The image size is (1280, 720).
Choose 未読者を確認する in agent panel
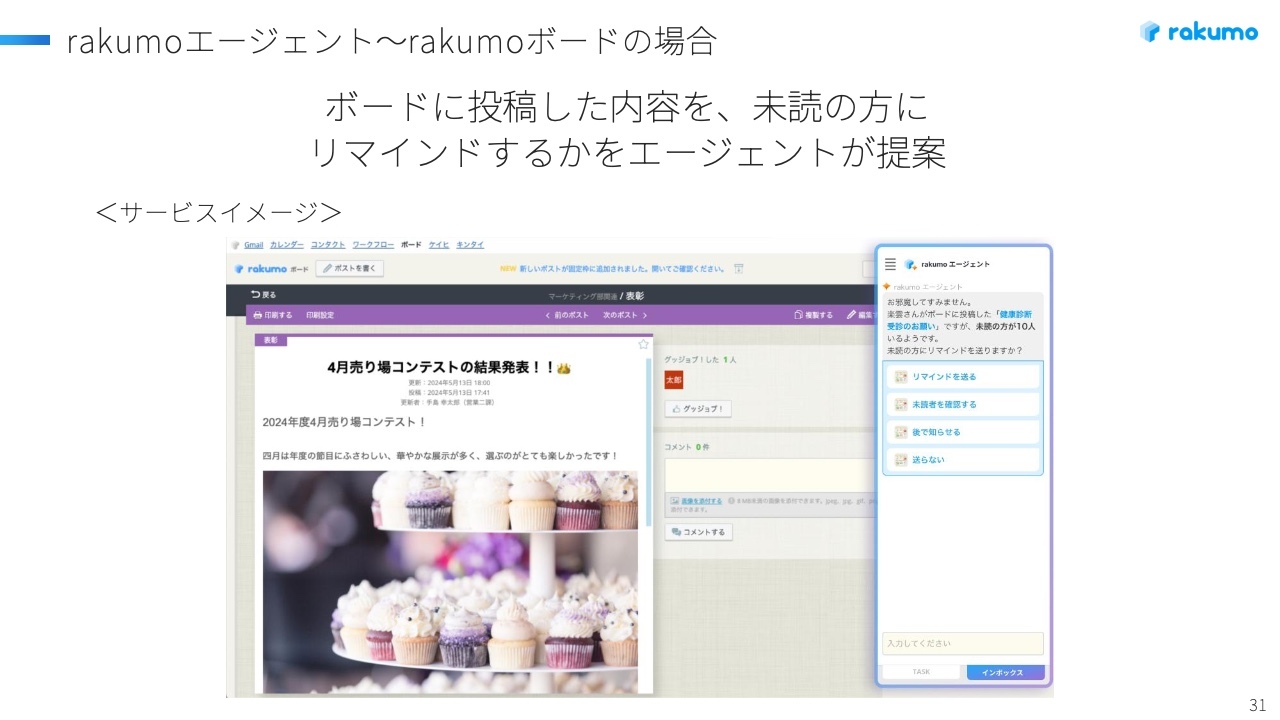pos(963,404)
